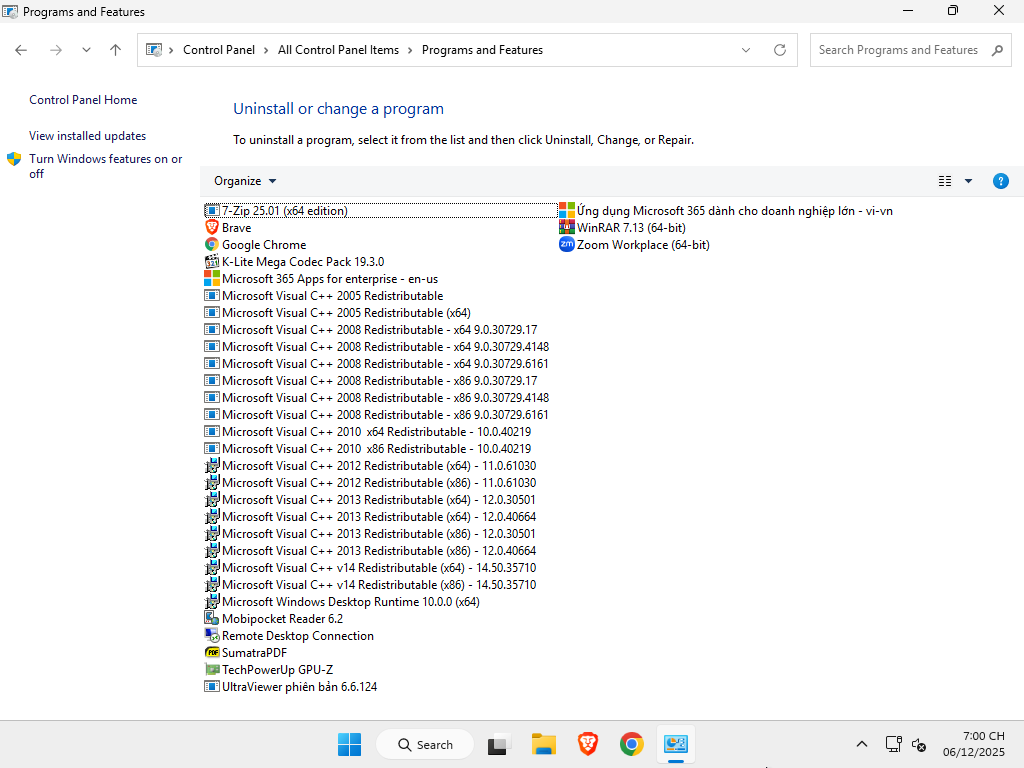The height and width of the screenshot is (768, 1024).
Task: Navigate up using the up arrow icon
Action: (115, 49)
